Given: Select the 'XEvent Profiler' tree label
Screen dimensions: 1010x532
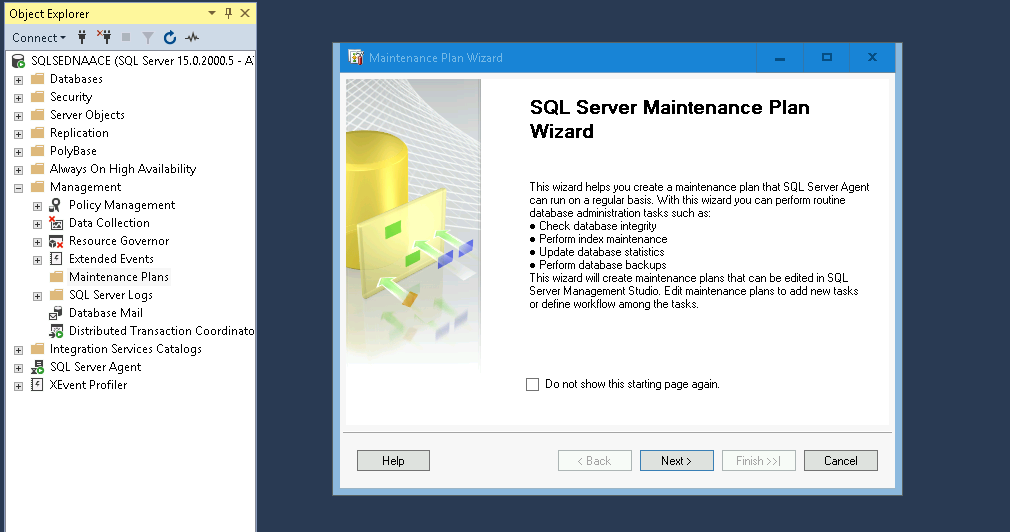Looking at the screenshot, I should [88, 385].
